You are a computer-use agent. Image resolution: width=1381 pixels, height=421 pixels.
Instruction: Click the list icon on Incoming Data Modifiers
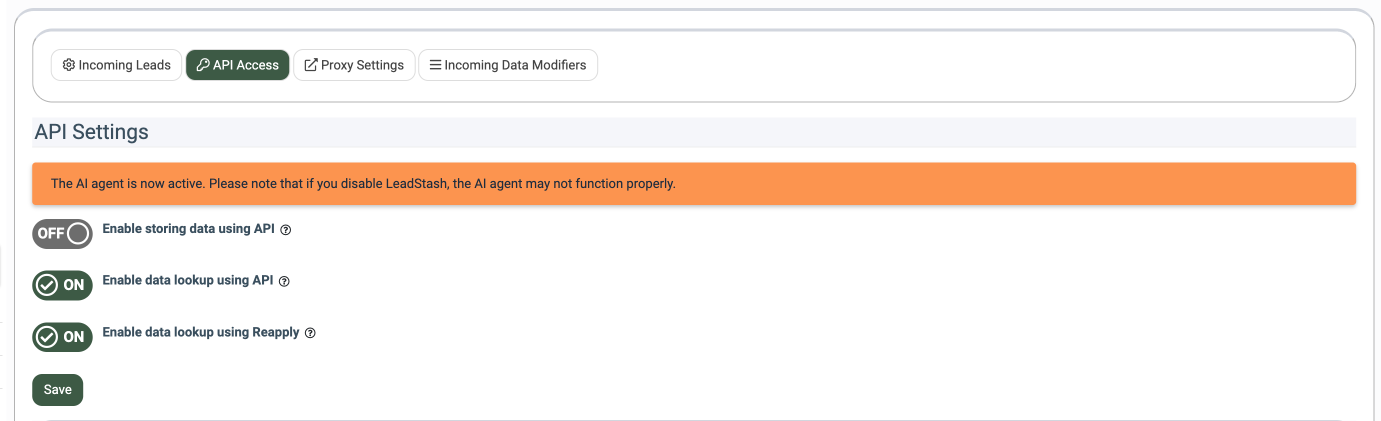pyautogui.click(x=435, y=65)
